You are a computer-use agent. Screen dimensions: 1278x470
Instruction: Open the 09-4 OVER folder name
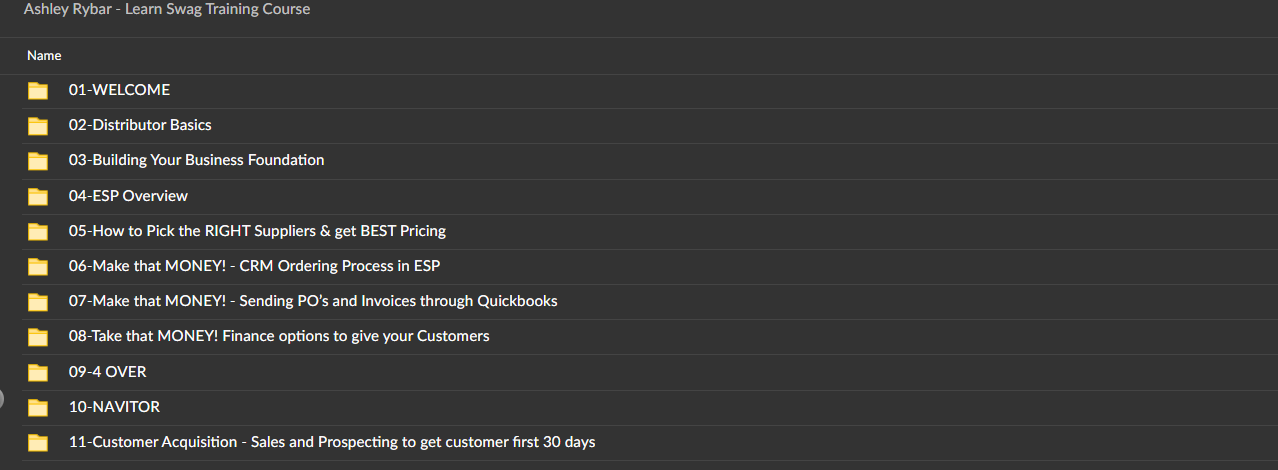pyautogui.click(x=107, y=372)
